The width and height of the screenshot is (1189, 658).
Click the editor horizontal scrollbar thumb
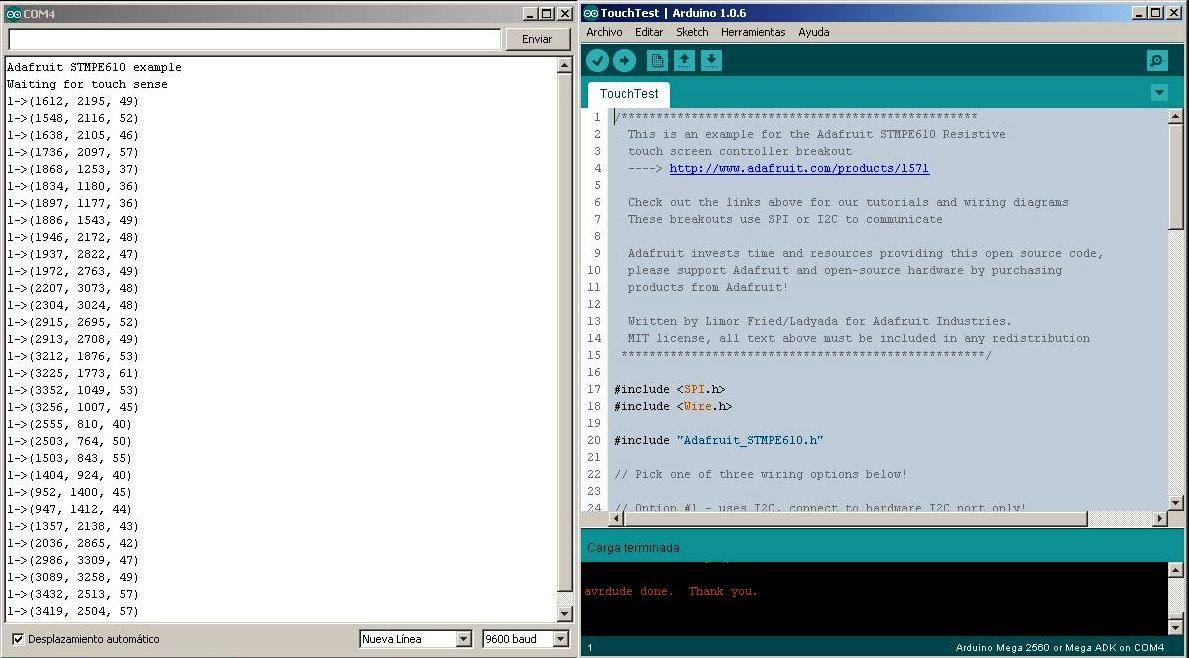pos(855,519)
